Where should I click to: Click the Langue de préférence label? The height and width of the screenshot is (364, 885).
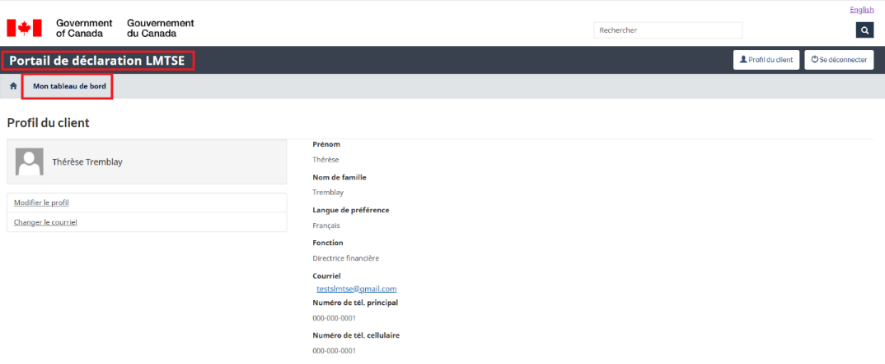click(351, 210)
